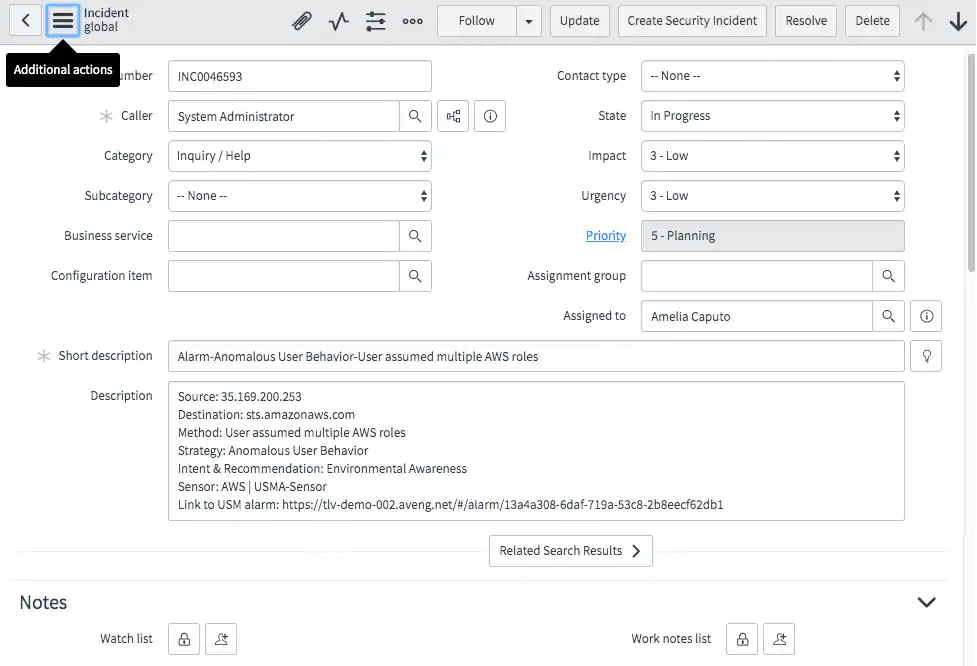The image size is (977, 666).
Task: Add me to Watch list icon
Action: tap(221, 639)
